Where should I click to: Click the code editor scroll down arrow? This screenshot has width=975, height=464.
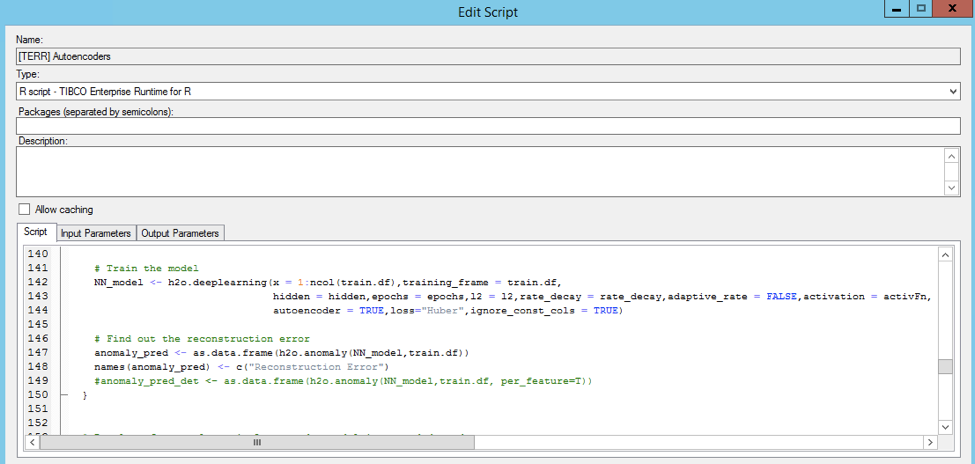tap(945, 427)
